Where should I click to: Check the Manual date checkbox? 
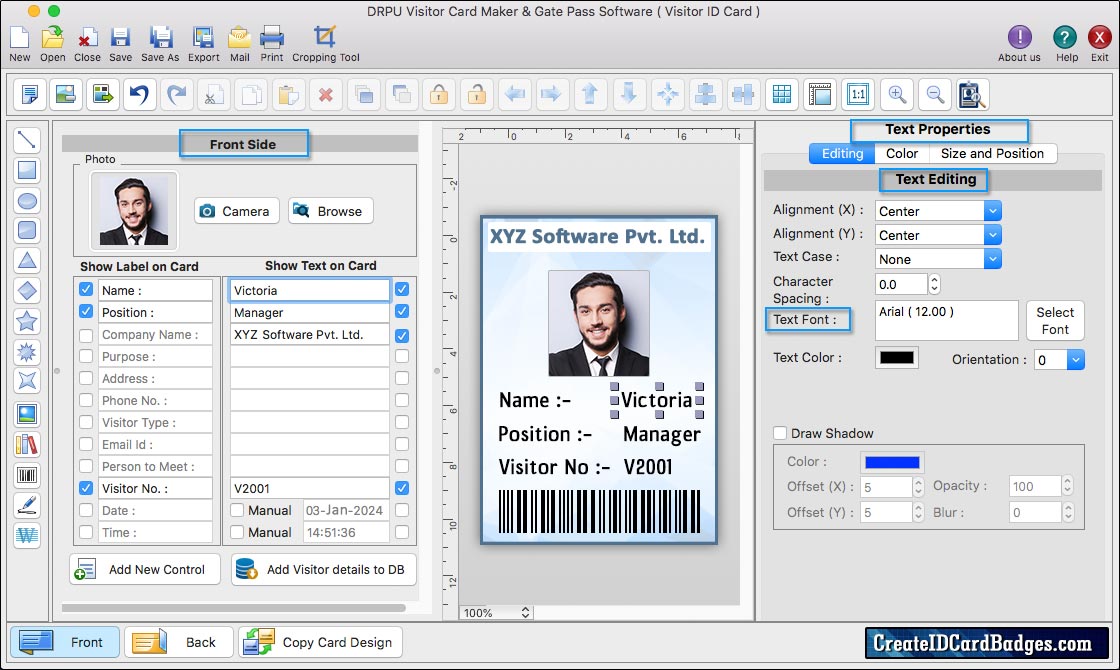[237, 510]
